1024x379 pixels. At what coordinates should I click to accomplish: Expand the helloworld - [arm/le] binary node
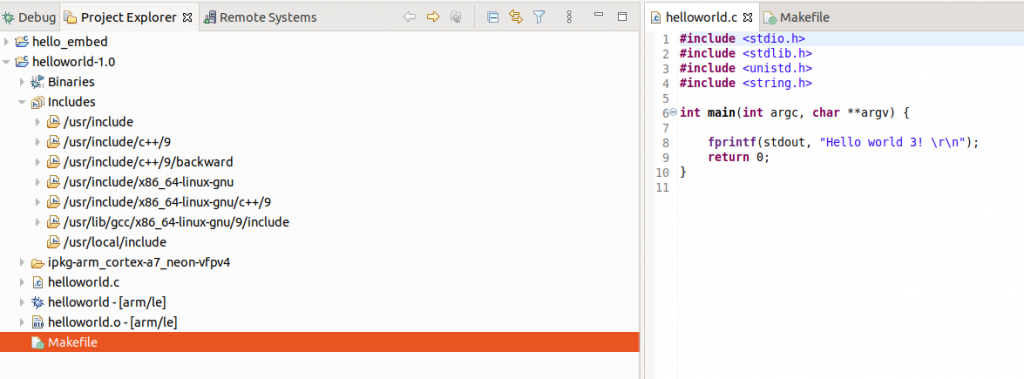22,303
